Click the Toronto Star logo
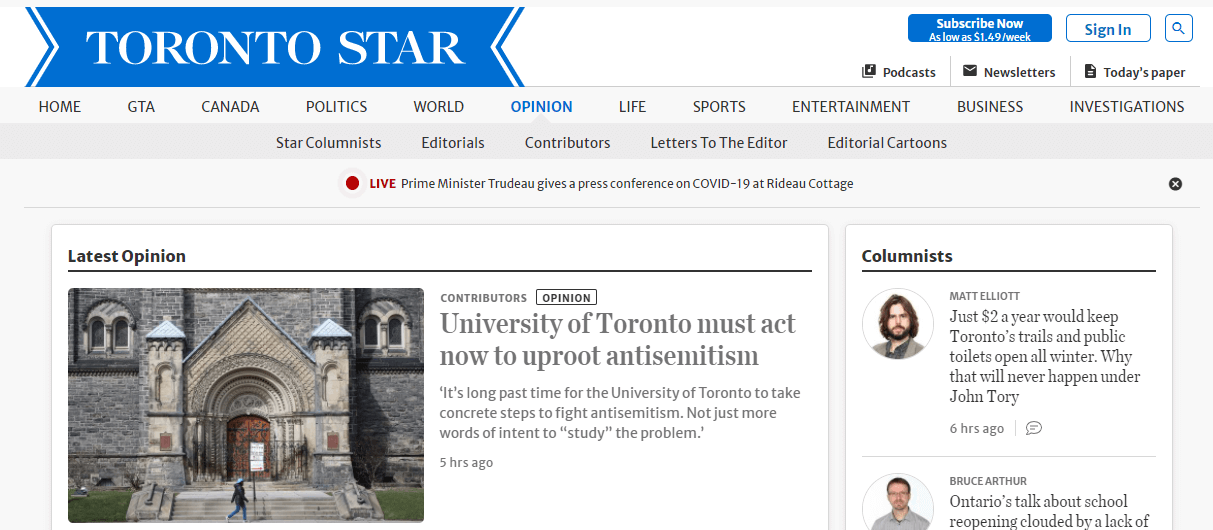 pyautogui.click(x=275, y=47)
